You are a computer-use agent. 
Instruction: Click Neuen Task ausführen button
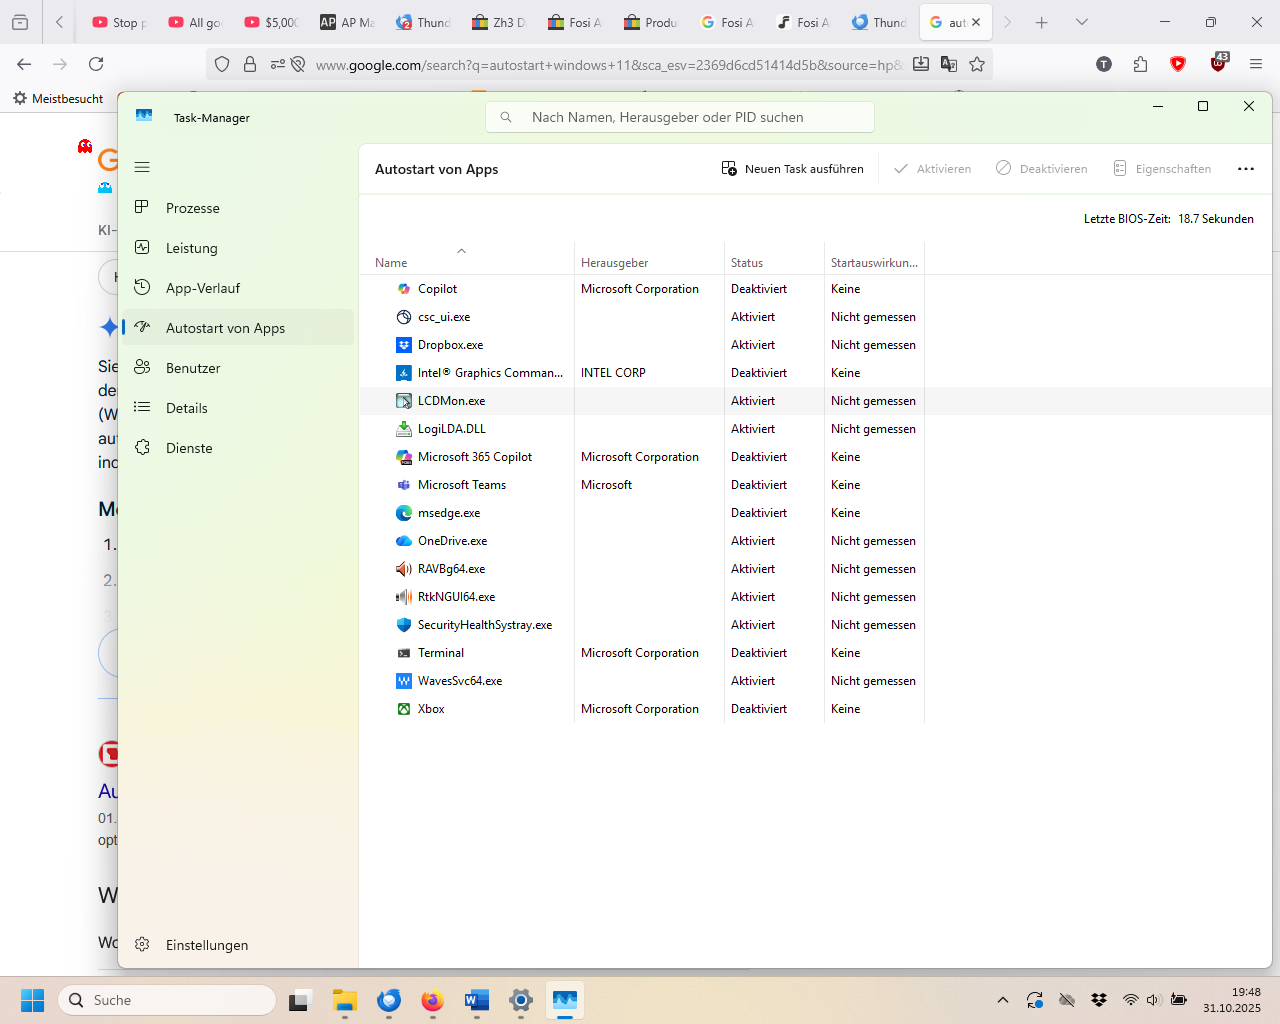point(793,169)
